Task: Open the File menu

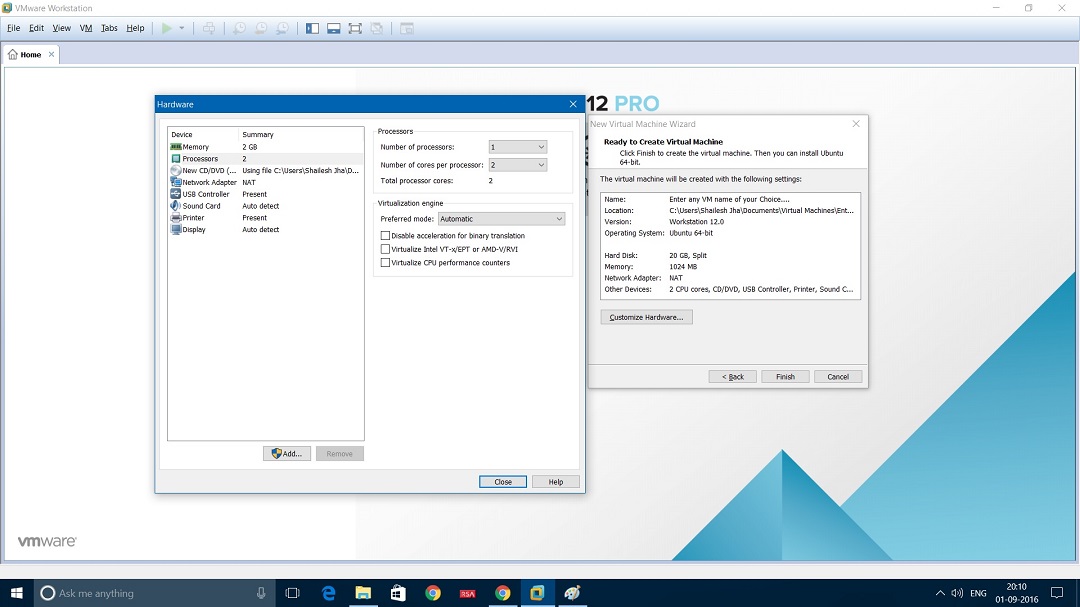Action: pos(14,28)
